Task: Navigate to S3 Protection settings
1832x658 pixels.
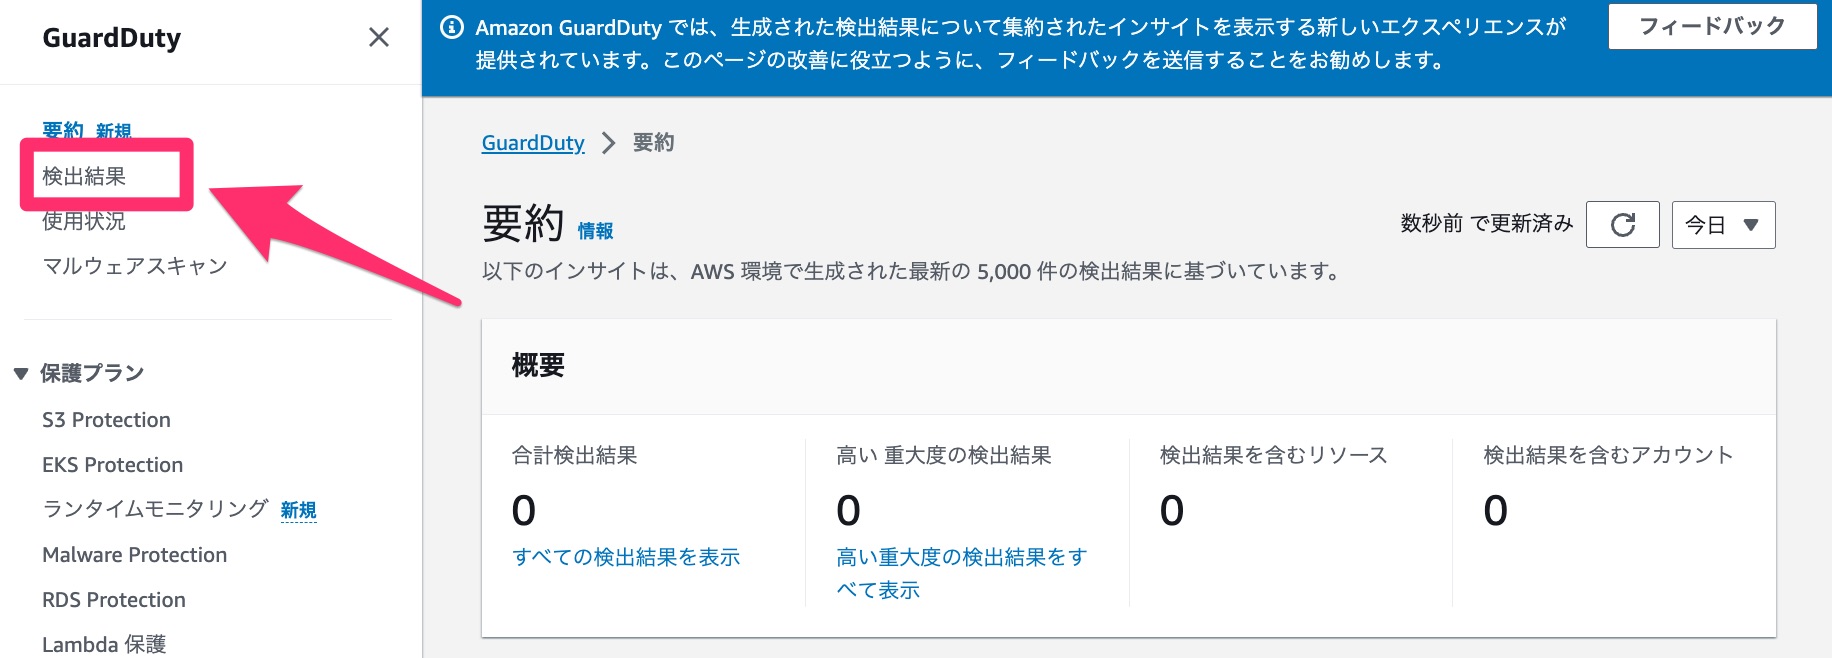Action: [106, 419]
